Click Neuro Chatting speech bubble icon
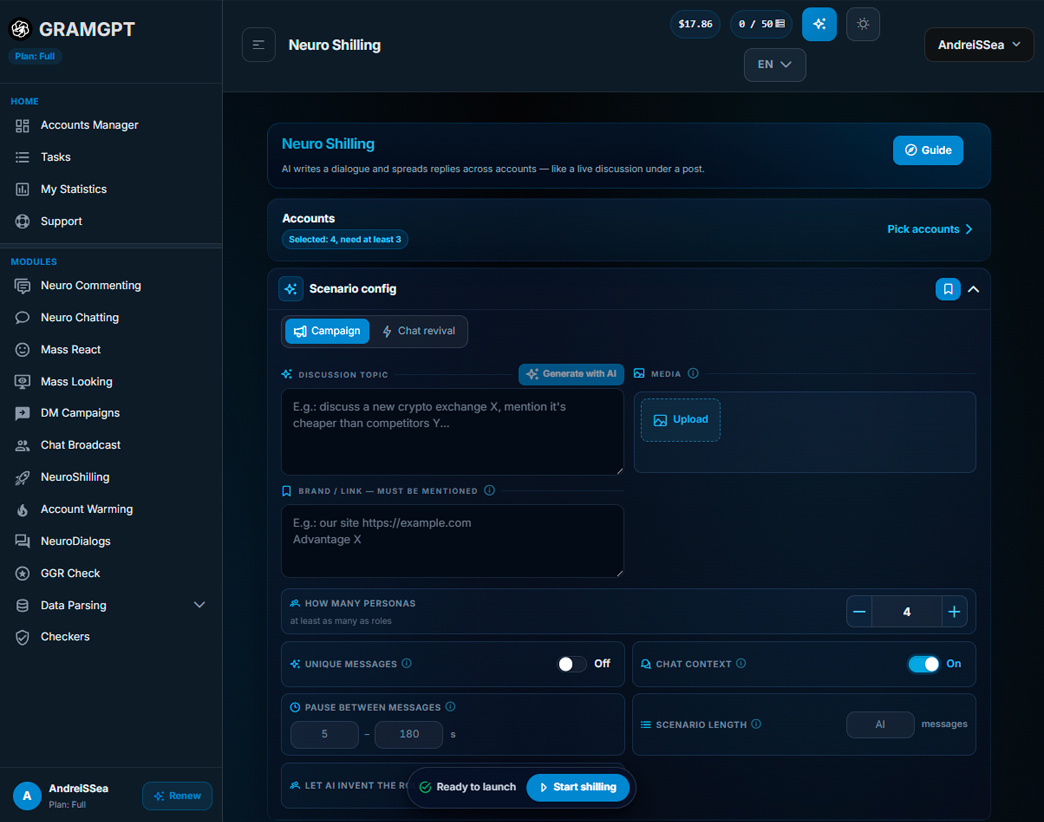This screenshot has height=822, width=1044. (x=23, y=318)
